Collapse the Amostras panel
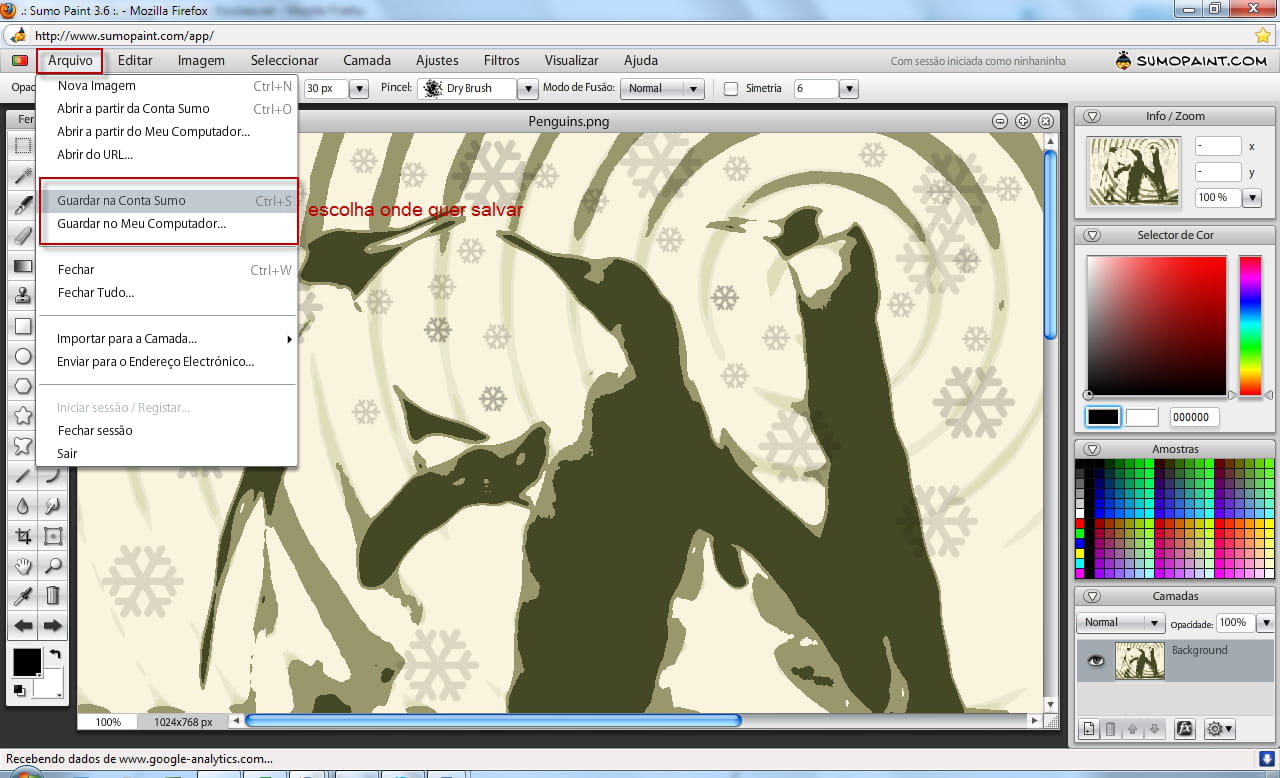Screen dimensions: 1280x778 pyautogui.click(x=1092, y=449)
